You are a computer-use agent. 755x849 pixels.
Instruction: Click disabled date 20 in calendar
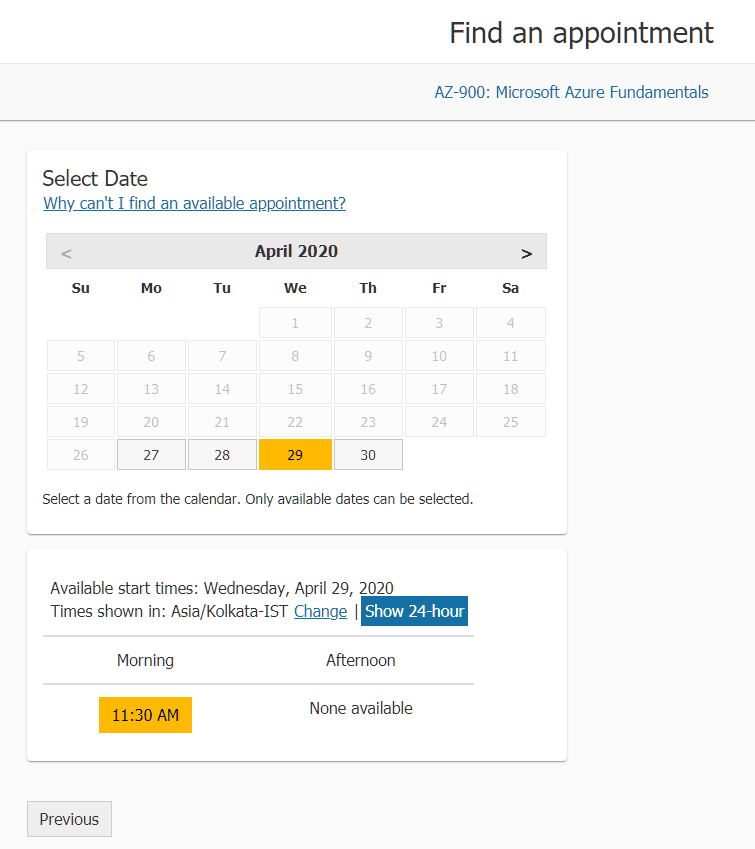(151, 422)
